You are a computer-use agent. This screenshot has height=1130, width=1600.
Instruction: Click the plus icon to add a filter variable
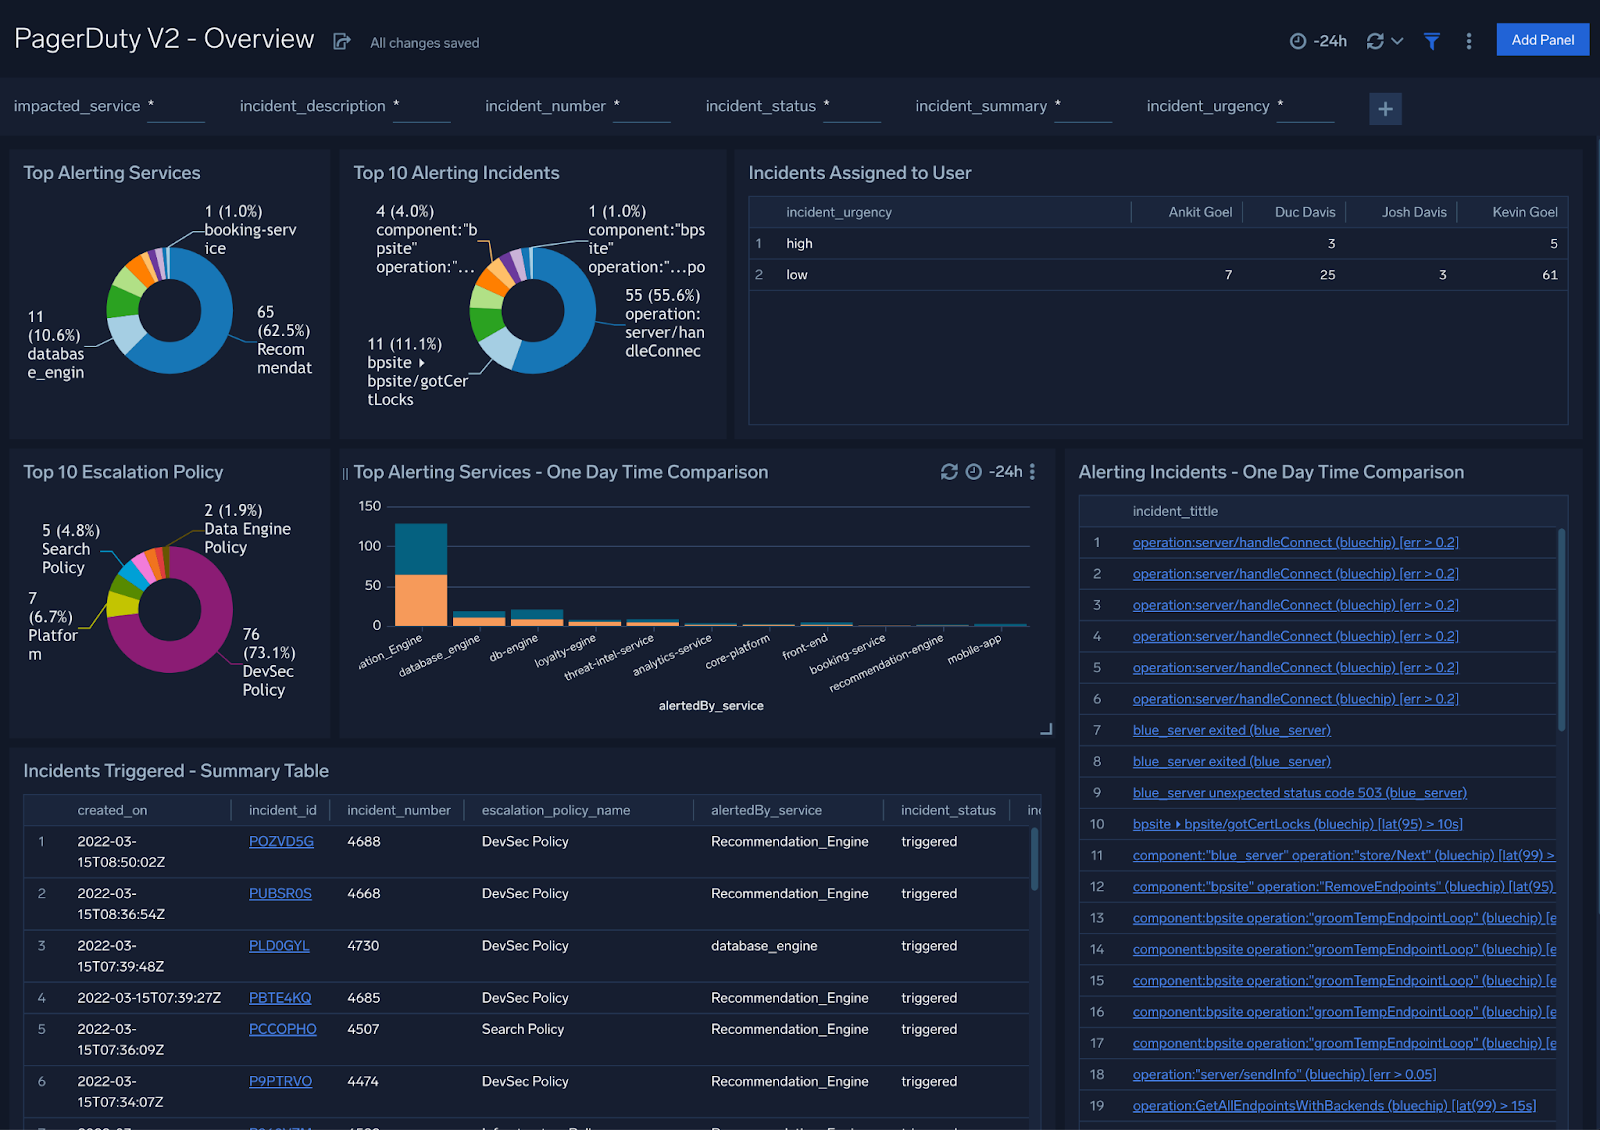[x=1386, y=108]
